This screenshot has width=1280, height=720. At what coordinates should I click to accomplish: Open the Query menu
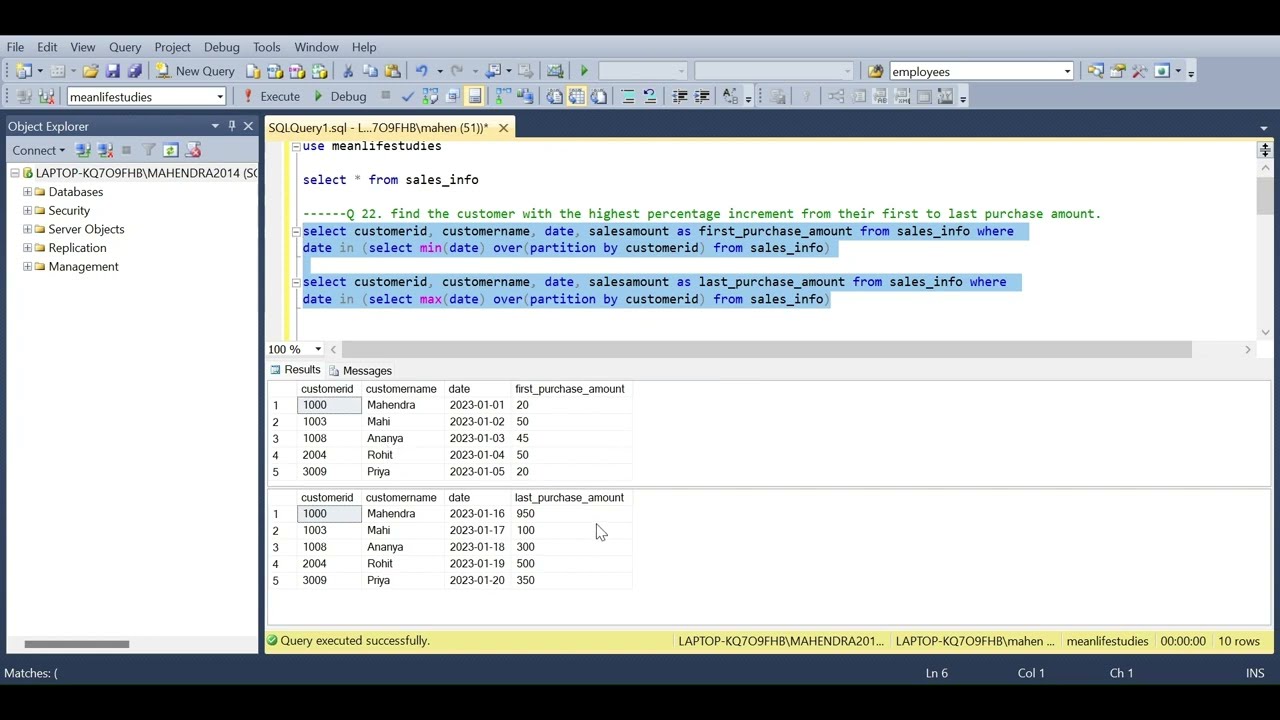click(x=125, y=47)
